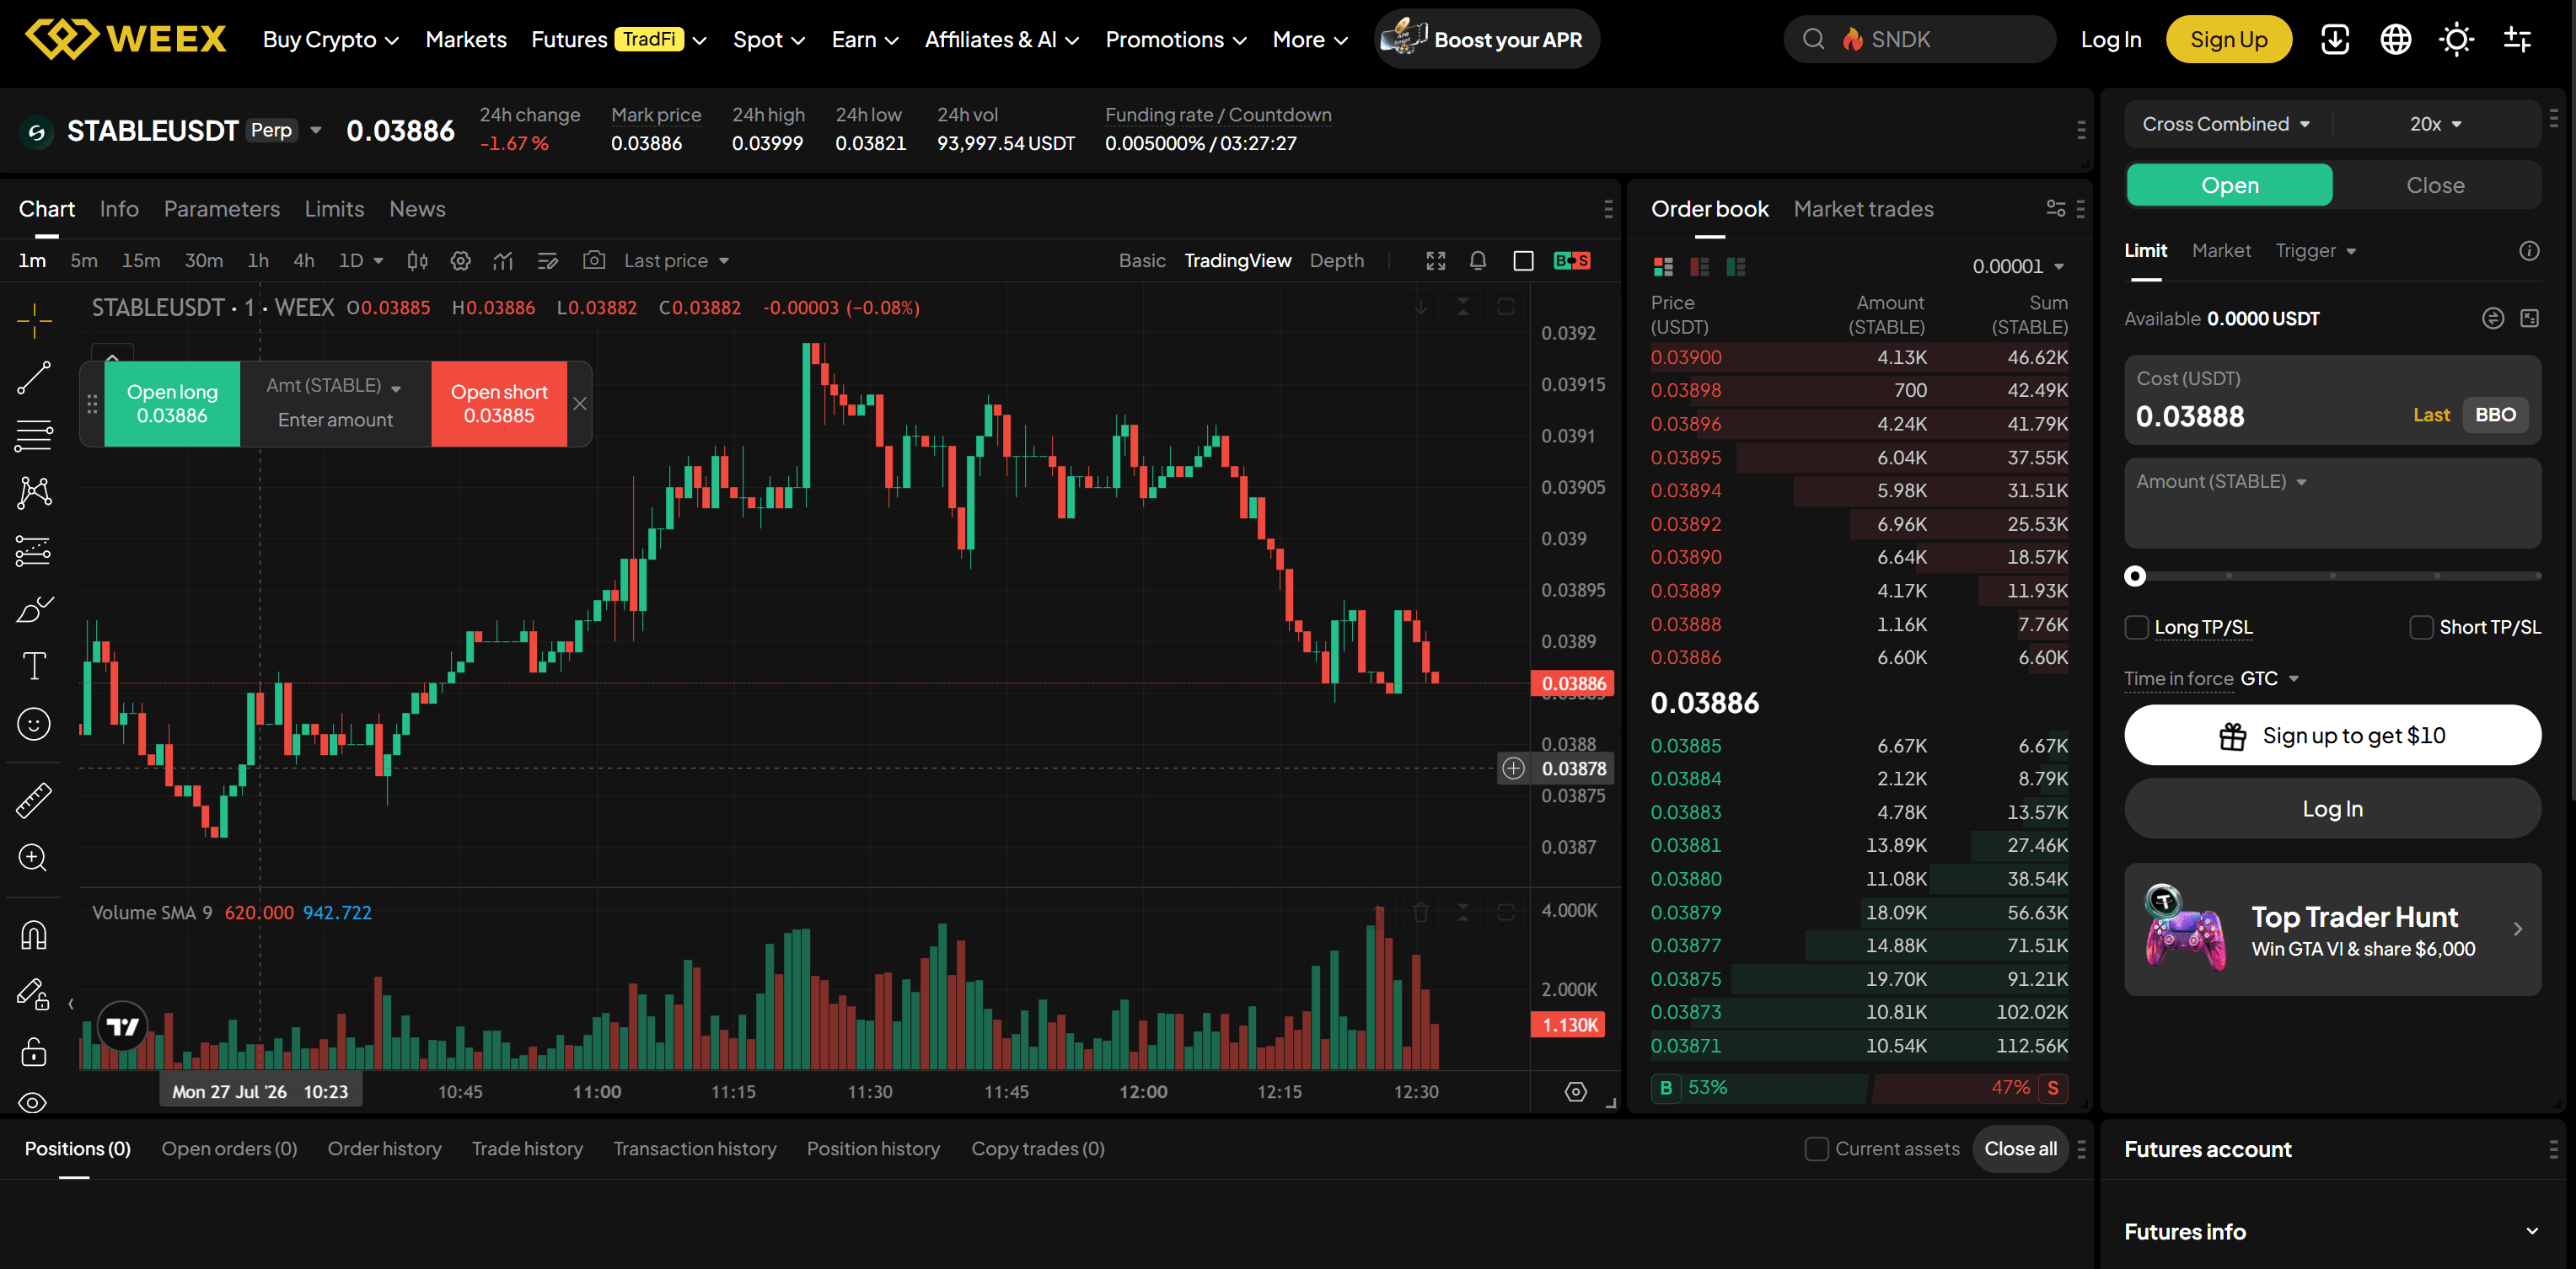Select the crosshair cursor tool

tap(34, 321)
